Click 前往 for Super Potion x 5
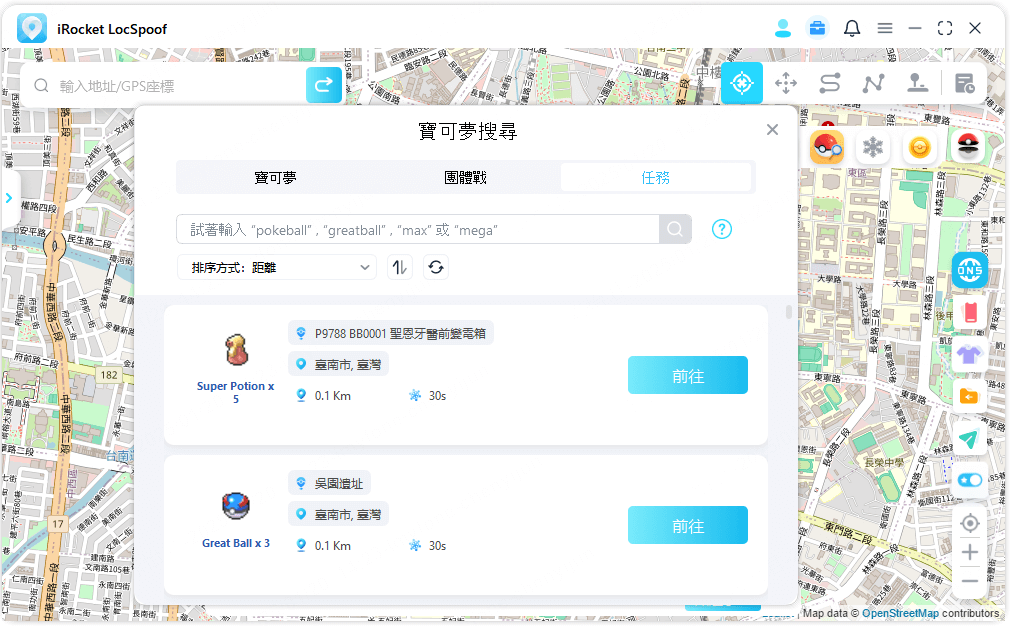Screen dimensions: 1011x626 click(x=688, y=375)
